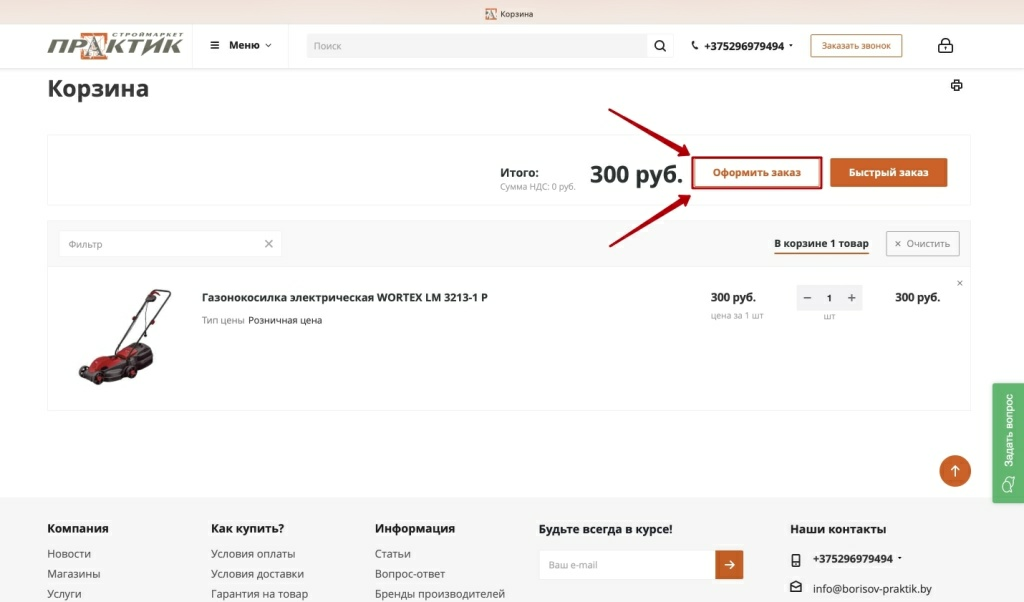The width and height of the screenshot is (1024, 602).
Task: Click the Оформить заказ button
Action: click(x=757, y=172)
